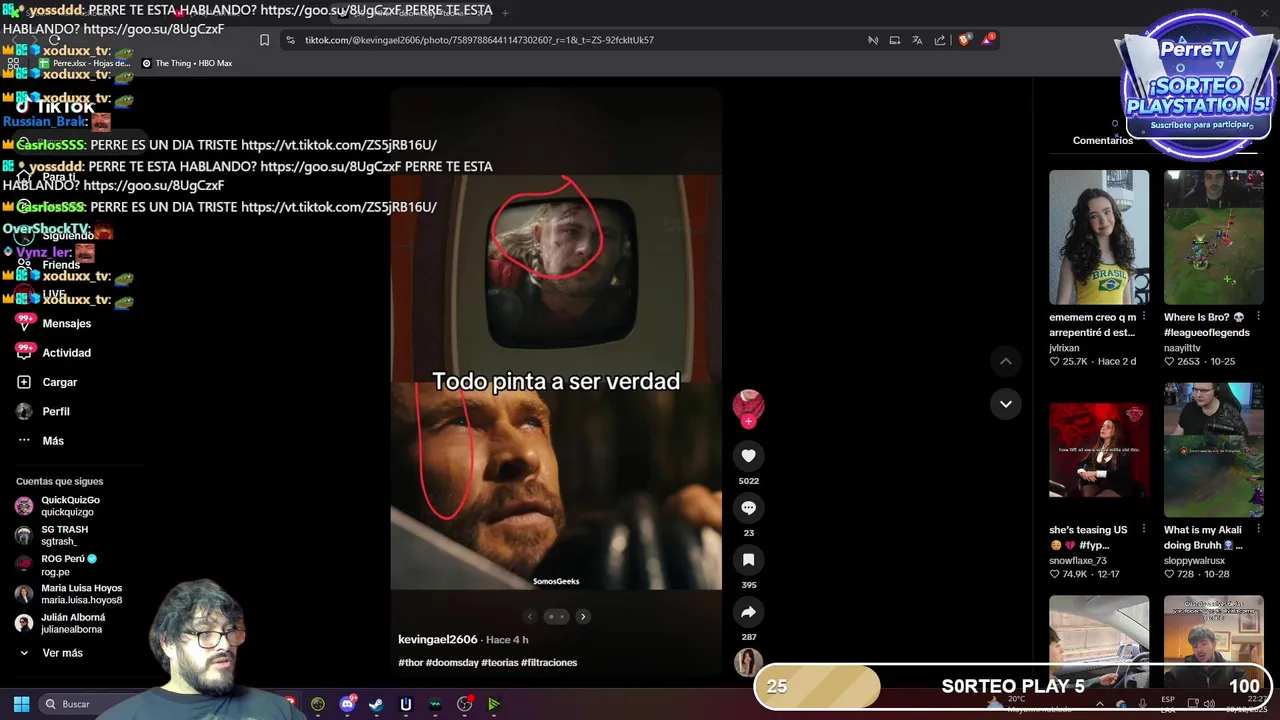Image resolution: width=1280 pixels, height=720 pixels.
Task: Open the Brave Shields lion icon
Action: coord(964,40)
